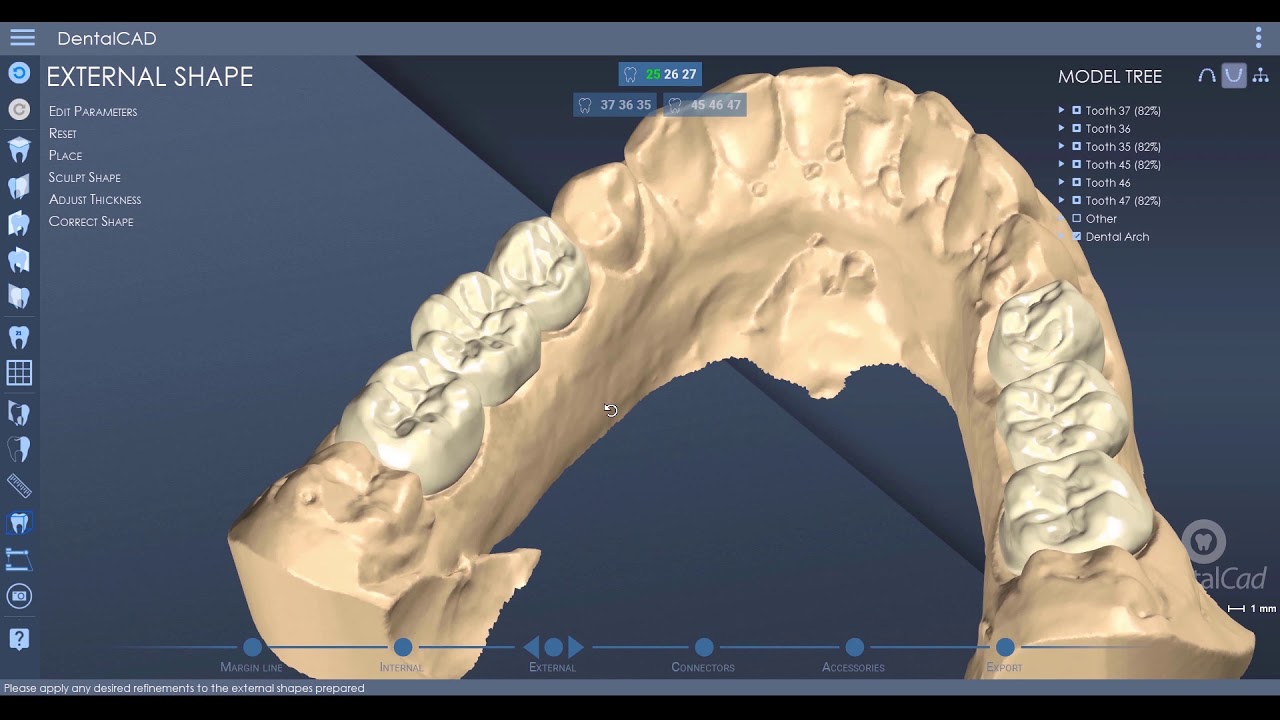Show upper jaw arch view icon
The height and width of the screenshot is (720, 1280).
pyautogui.click(x=1207, y=76)
